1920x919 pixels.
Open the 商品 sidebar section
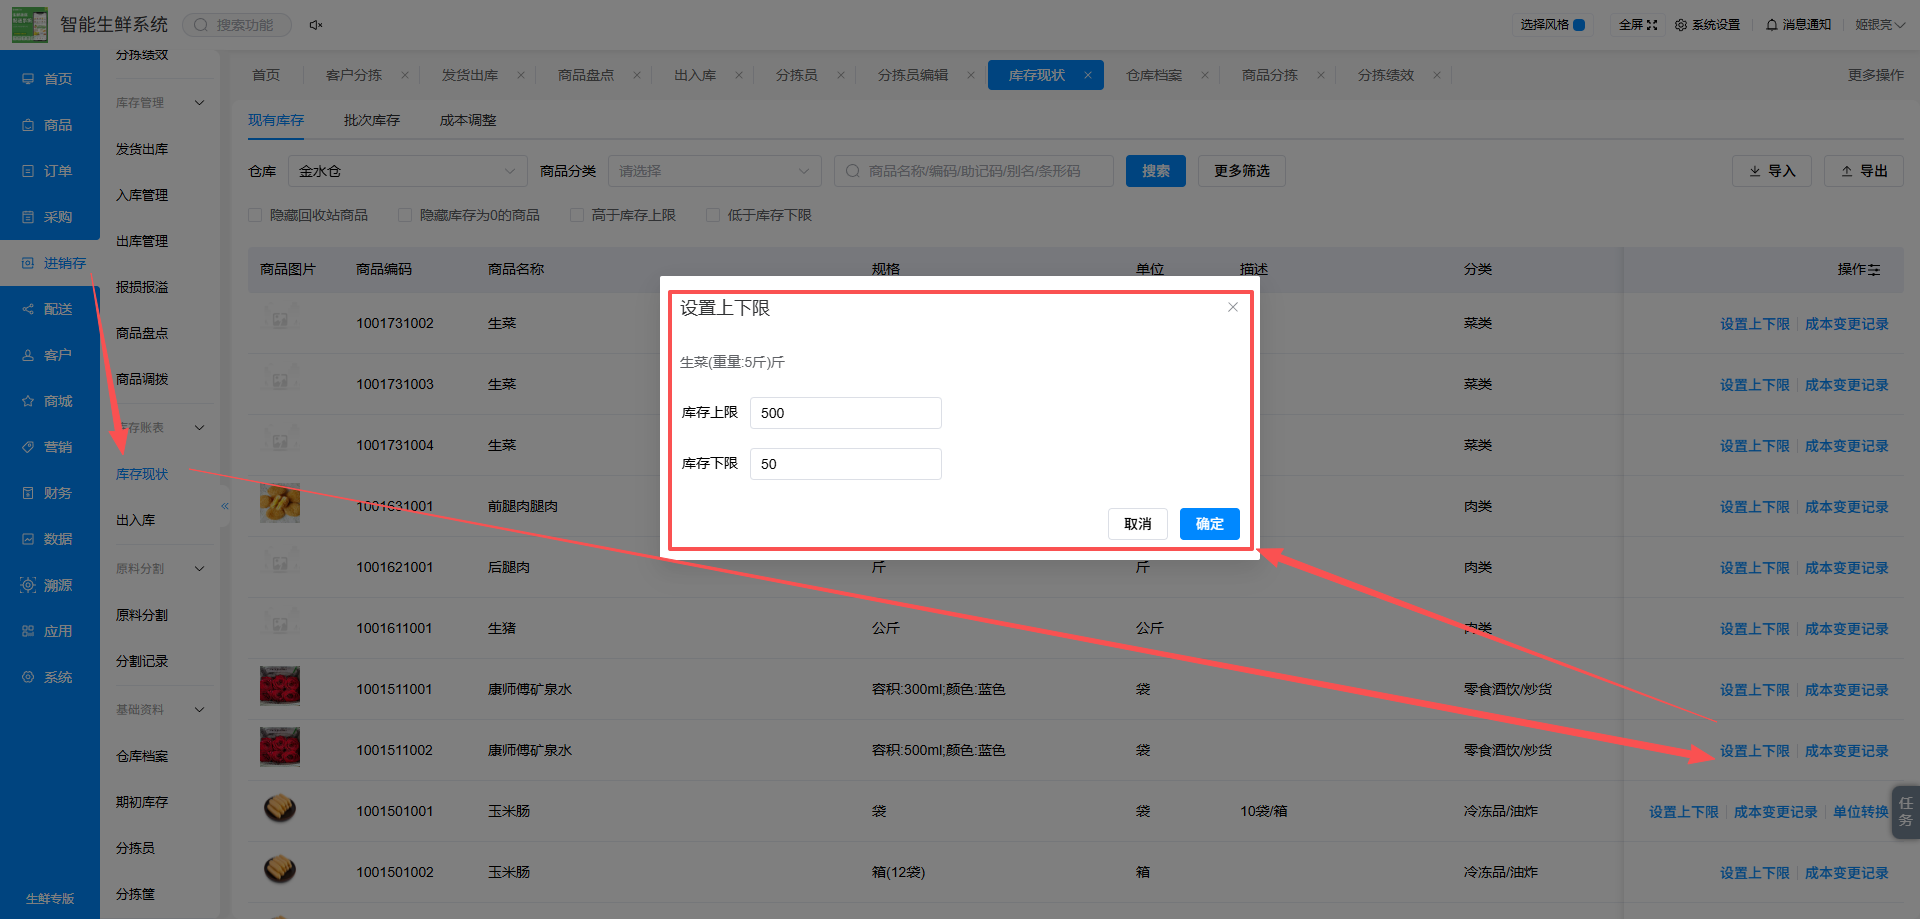49,125
